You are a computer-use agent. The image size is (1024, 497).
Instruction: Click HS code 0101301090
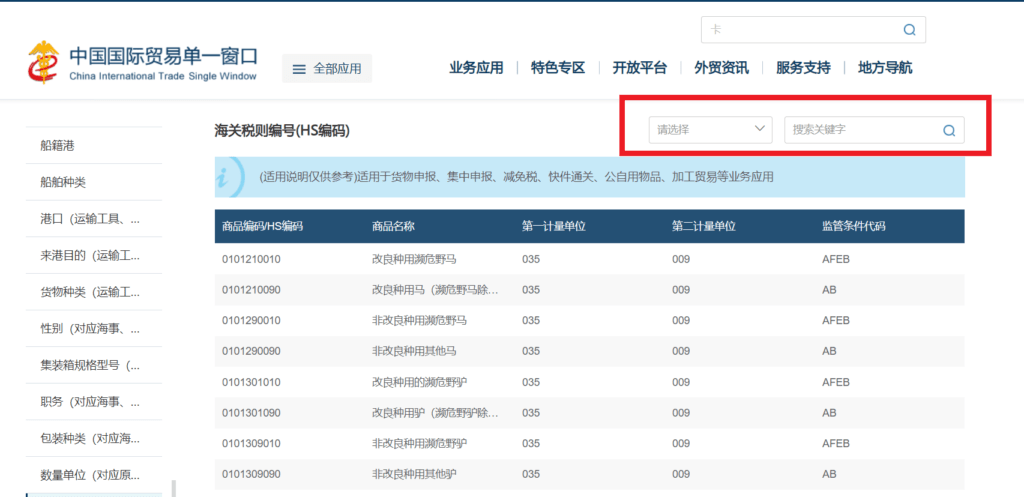point(251,413)
